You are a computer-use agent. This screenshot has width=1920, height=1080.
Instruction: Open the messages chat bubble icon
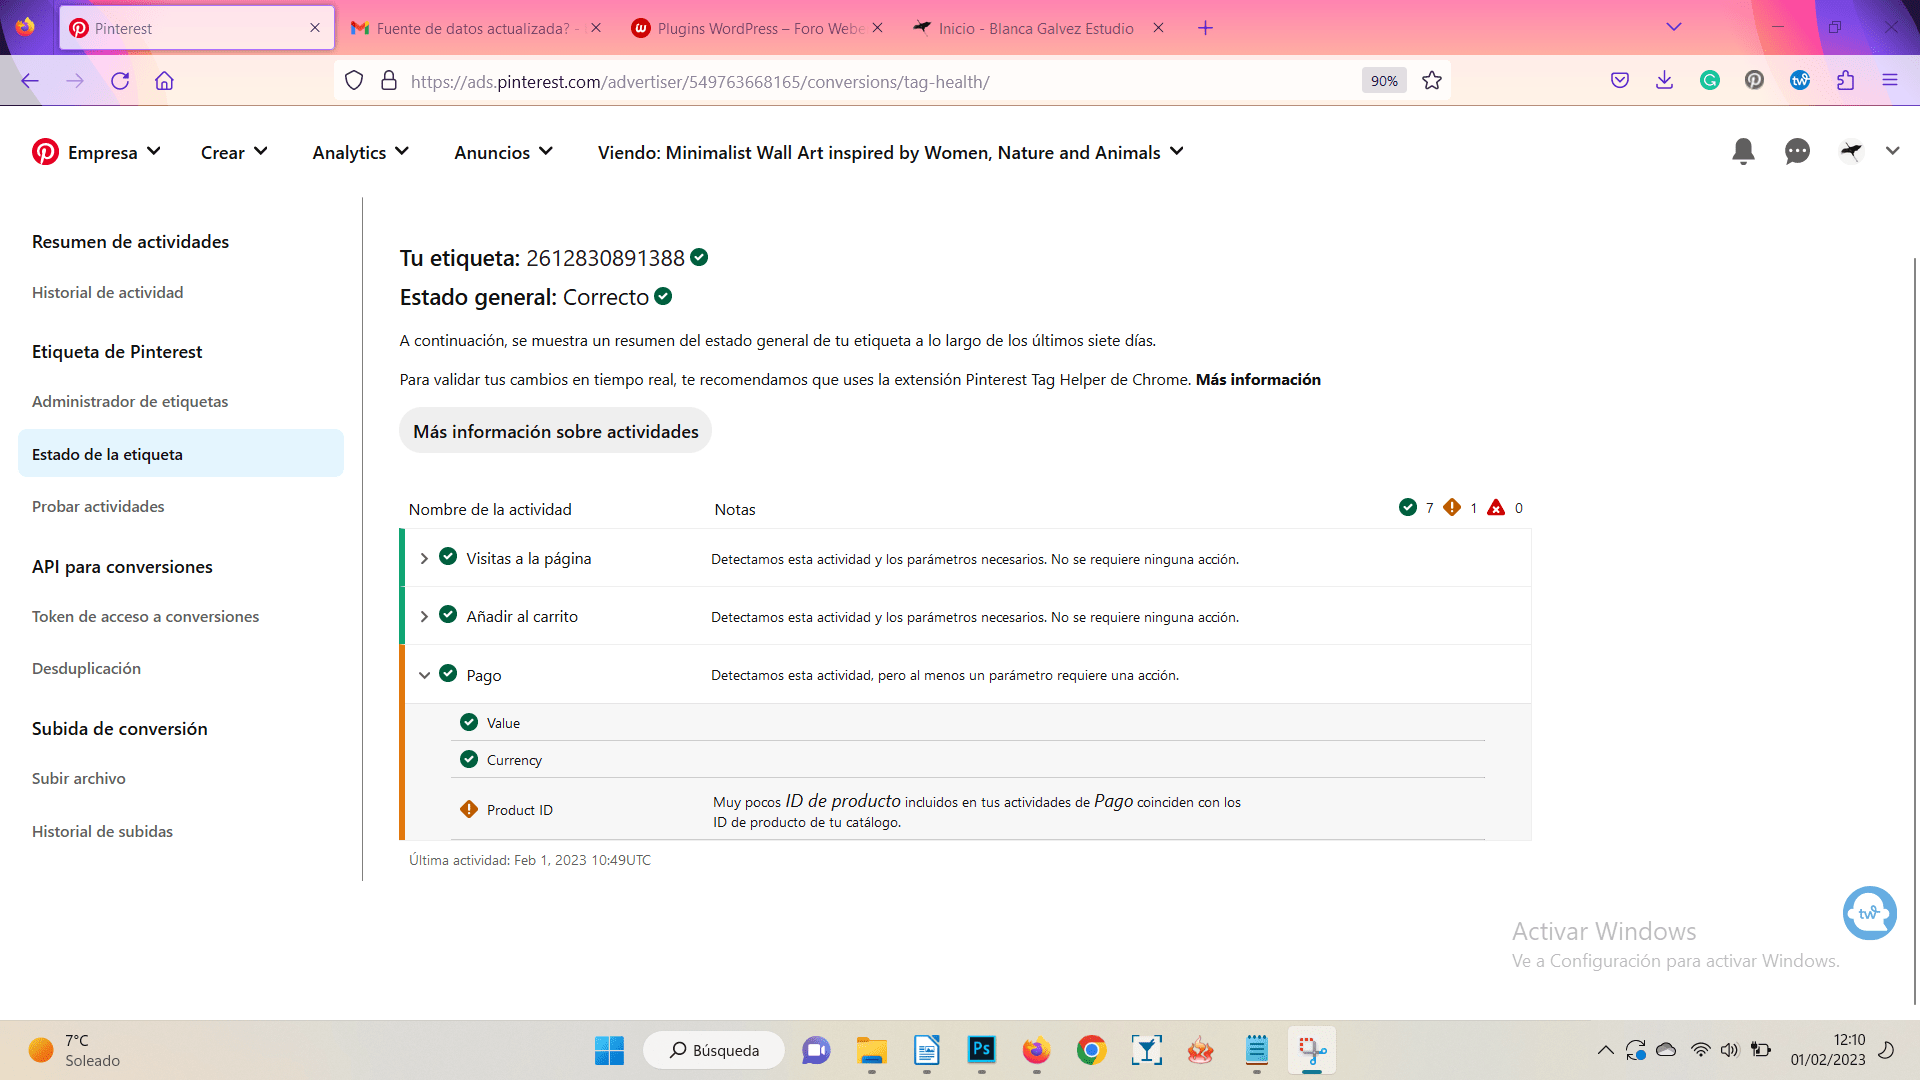[x=1797, y=151]
